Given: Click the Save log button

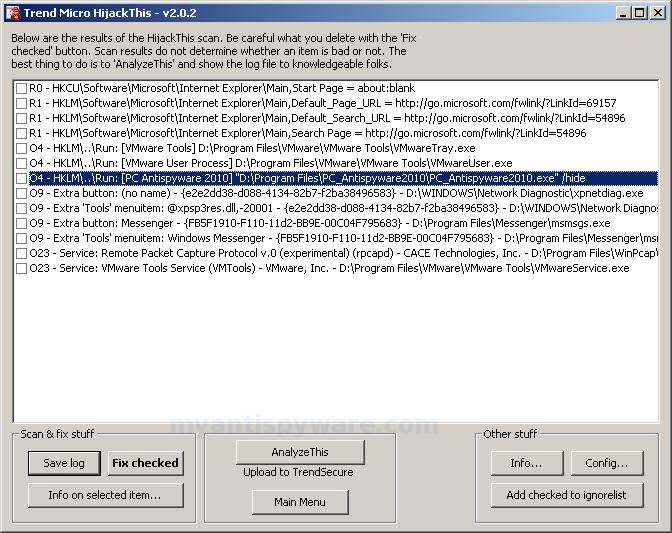Looking at the screenshot, I should click(64, 463).
